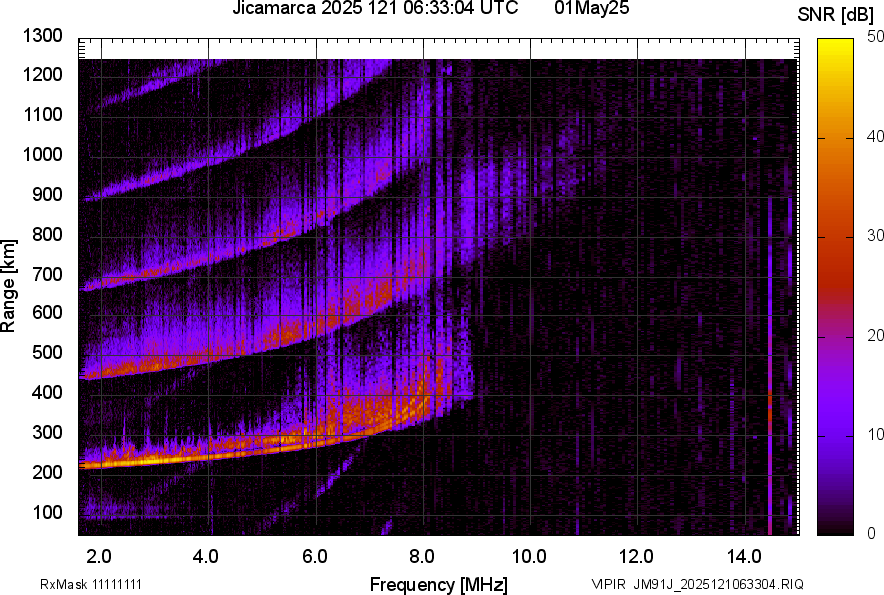Viewport: 884px width, 595px height.
Task: Click the 500 tick label on range axis
Action: 48,353
